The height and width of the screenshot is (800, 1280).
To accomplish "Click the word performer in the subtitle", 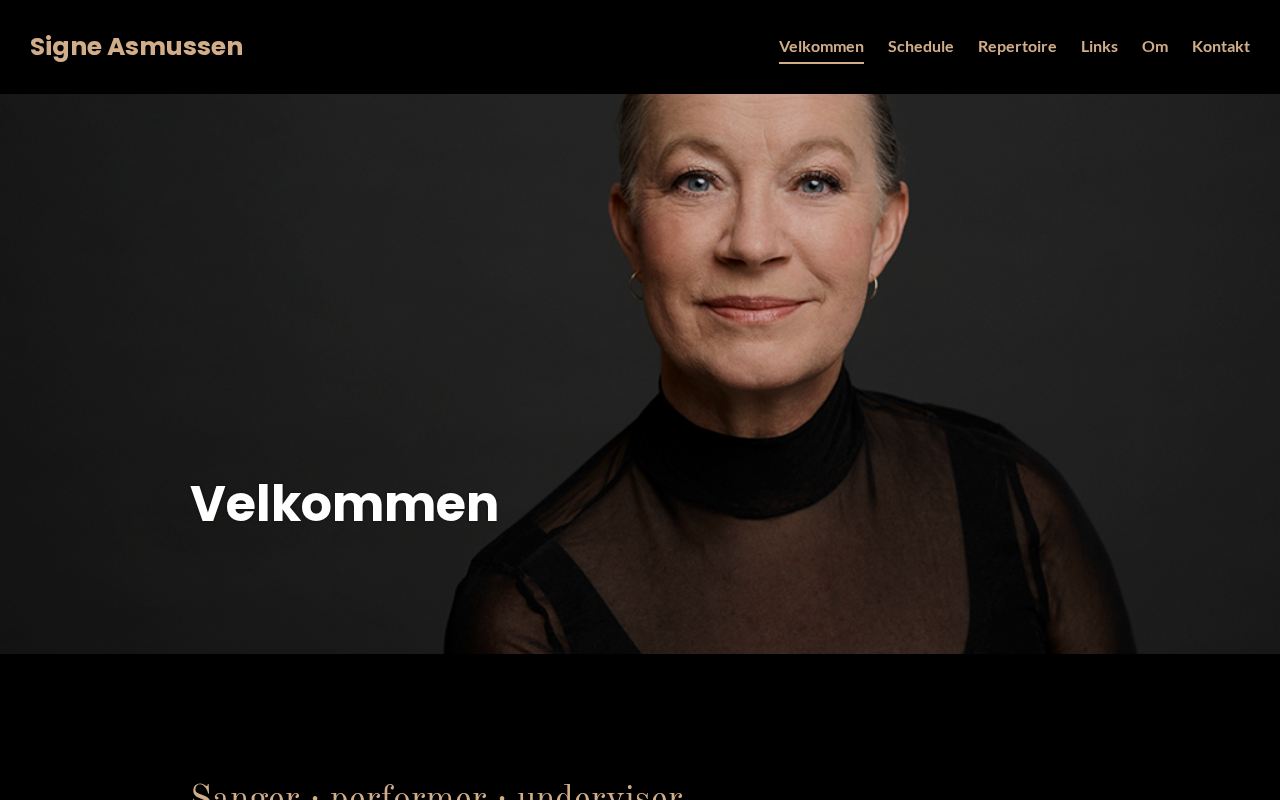I will (x=408, y=792).
